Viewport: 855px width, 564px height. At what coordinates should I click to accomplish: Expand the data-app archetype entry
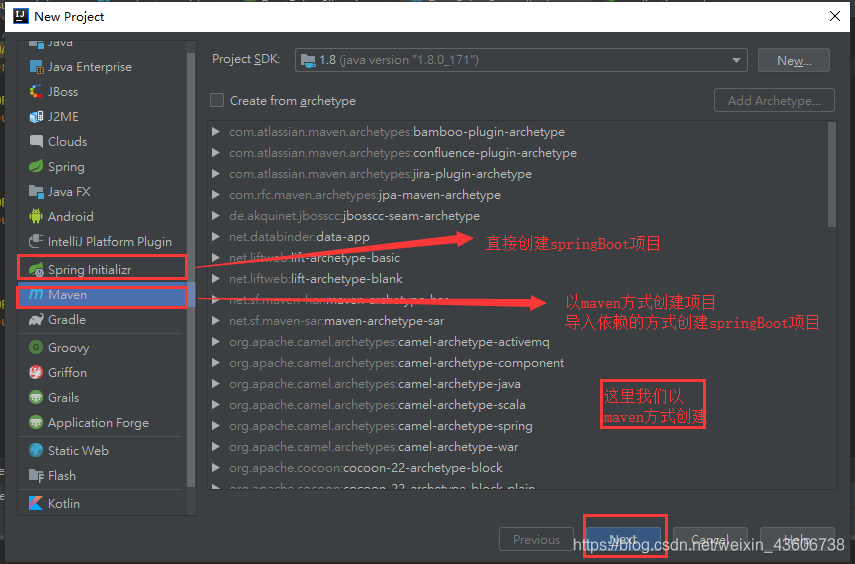(216, 237)
